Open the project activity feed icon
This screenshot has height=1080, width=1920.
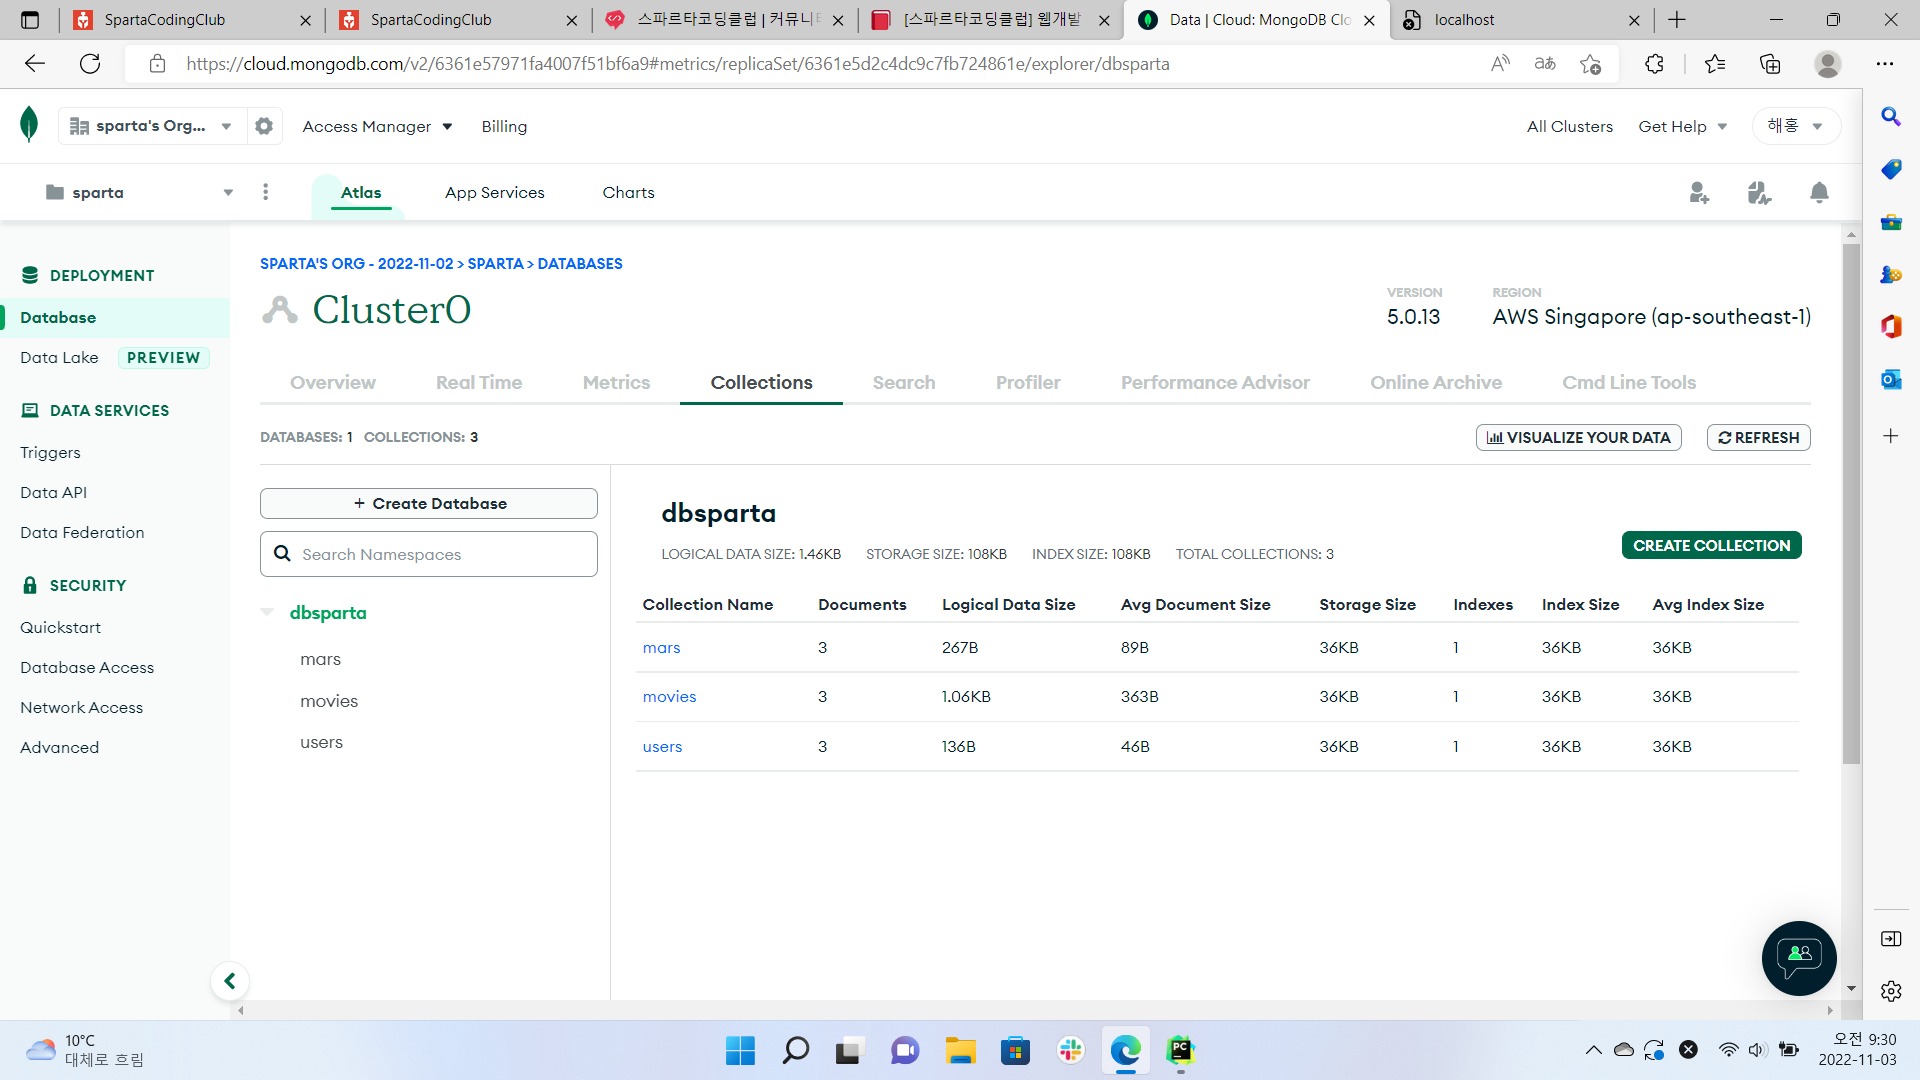pos(1759,193)
